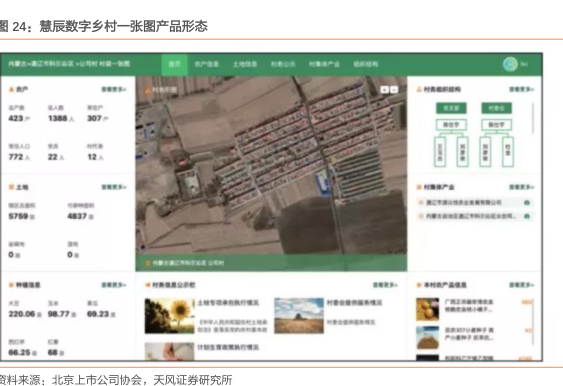
Task: Expand 查看更多 in the 农户 panel
Action: point(114,89)
